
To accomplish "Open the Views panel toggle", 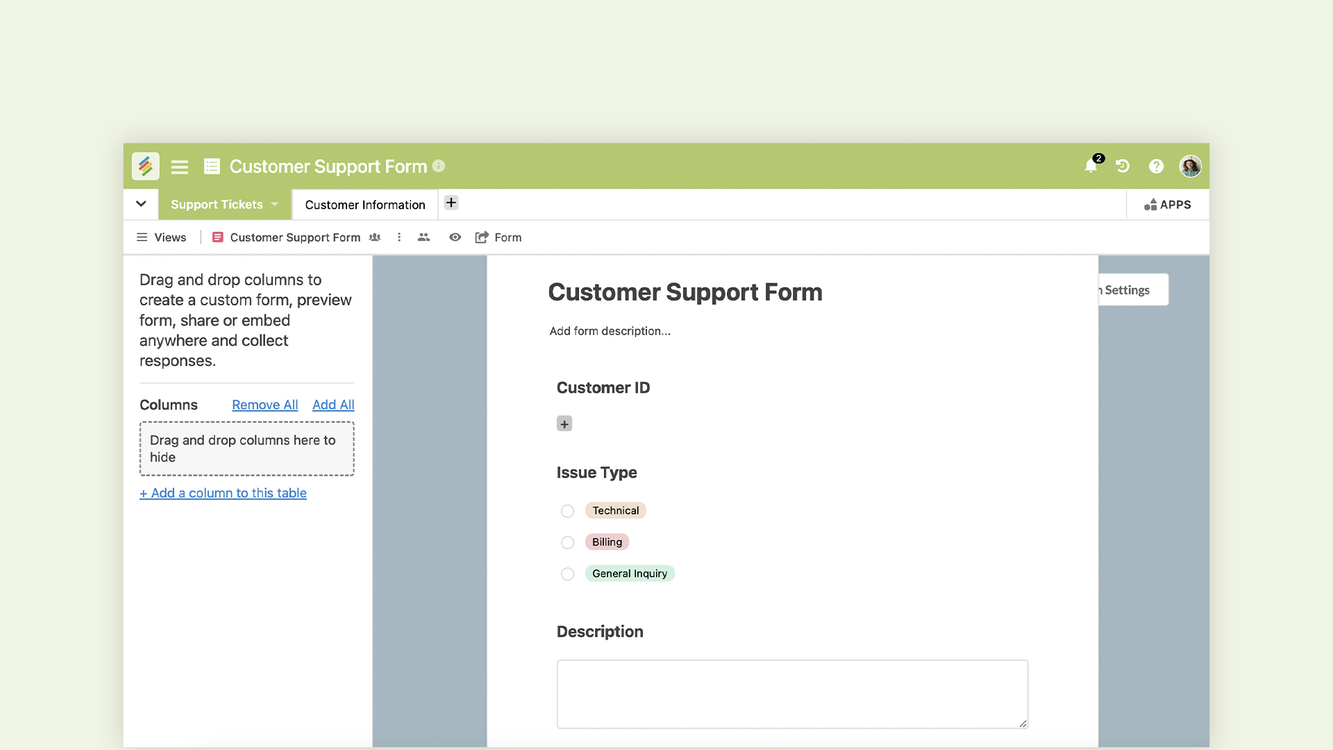I will click(161, 237).
